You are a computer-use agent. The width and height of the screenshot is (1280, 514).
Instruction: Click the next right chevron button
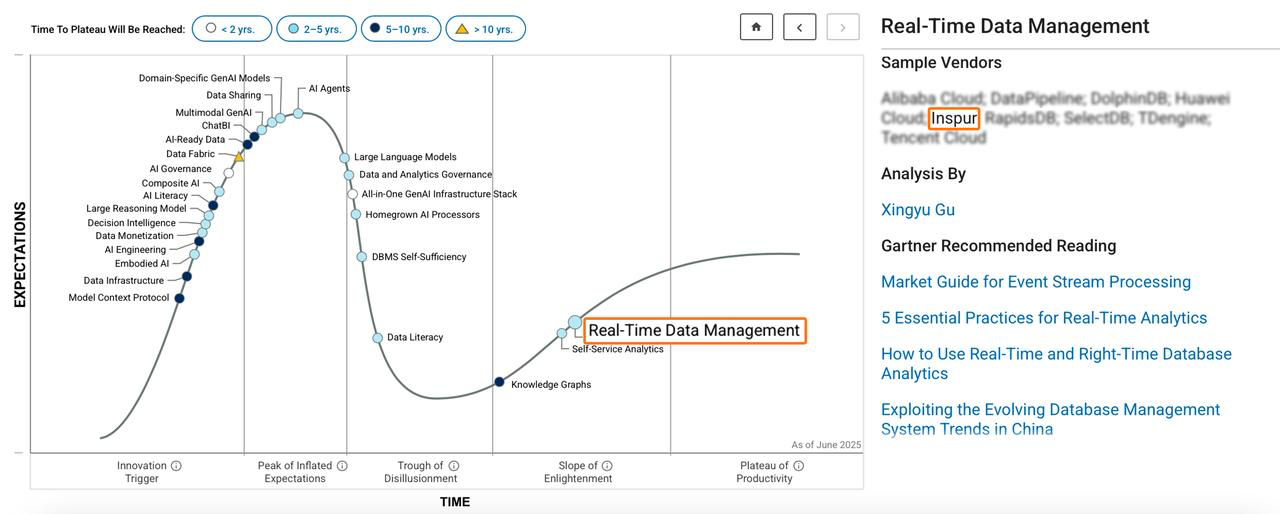pos(843,28)
